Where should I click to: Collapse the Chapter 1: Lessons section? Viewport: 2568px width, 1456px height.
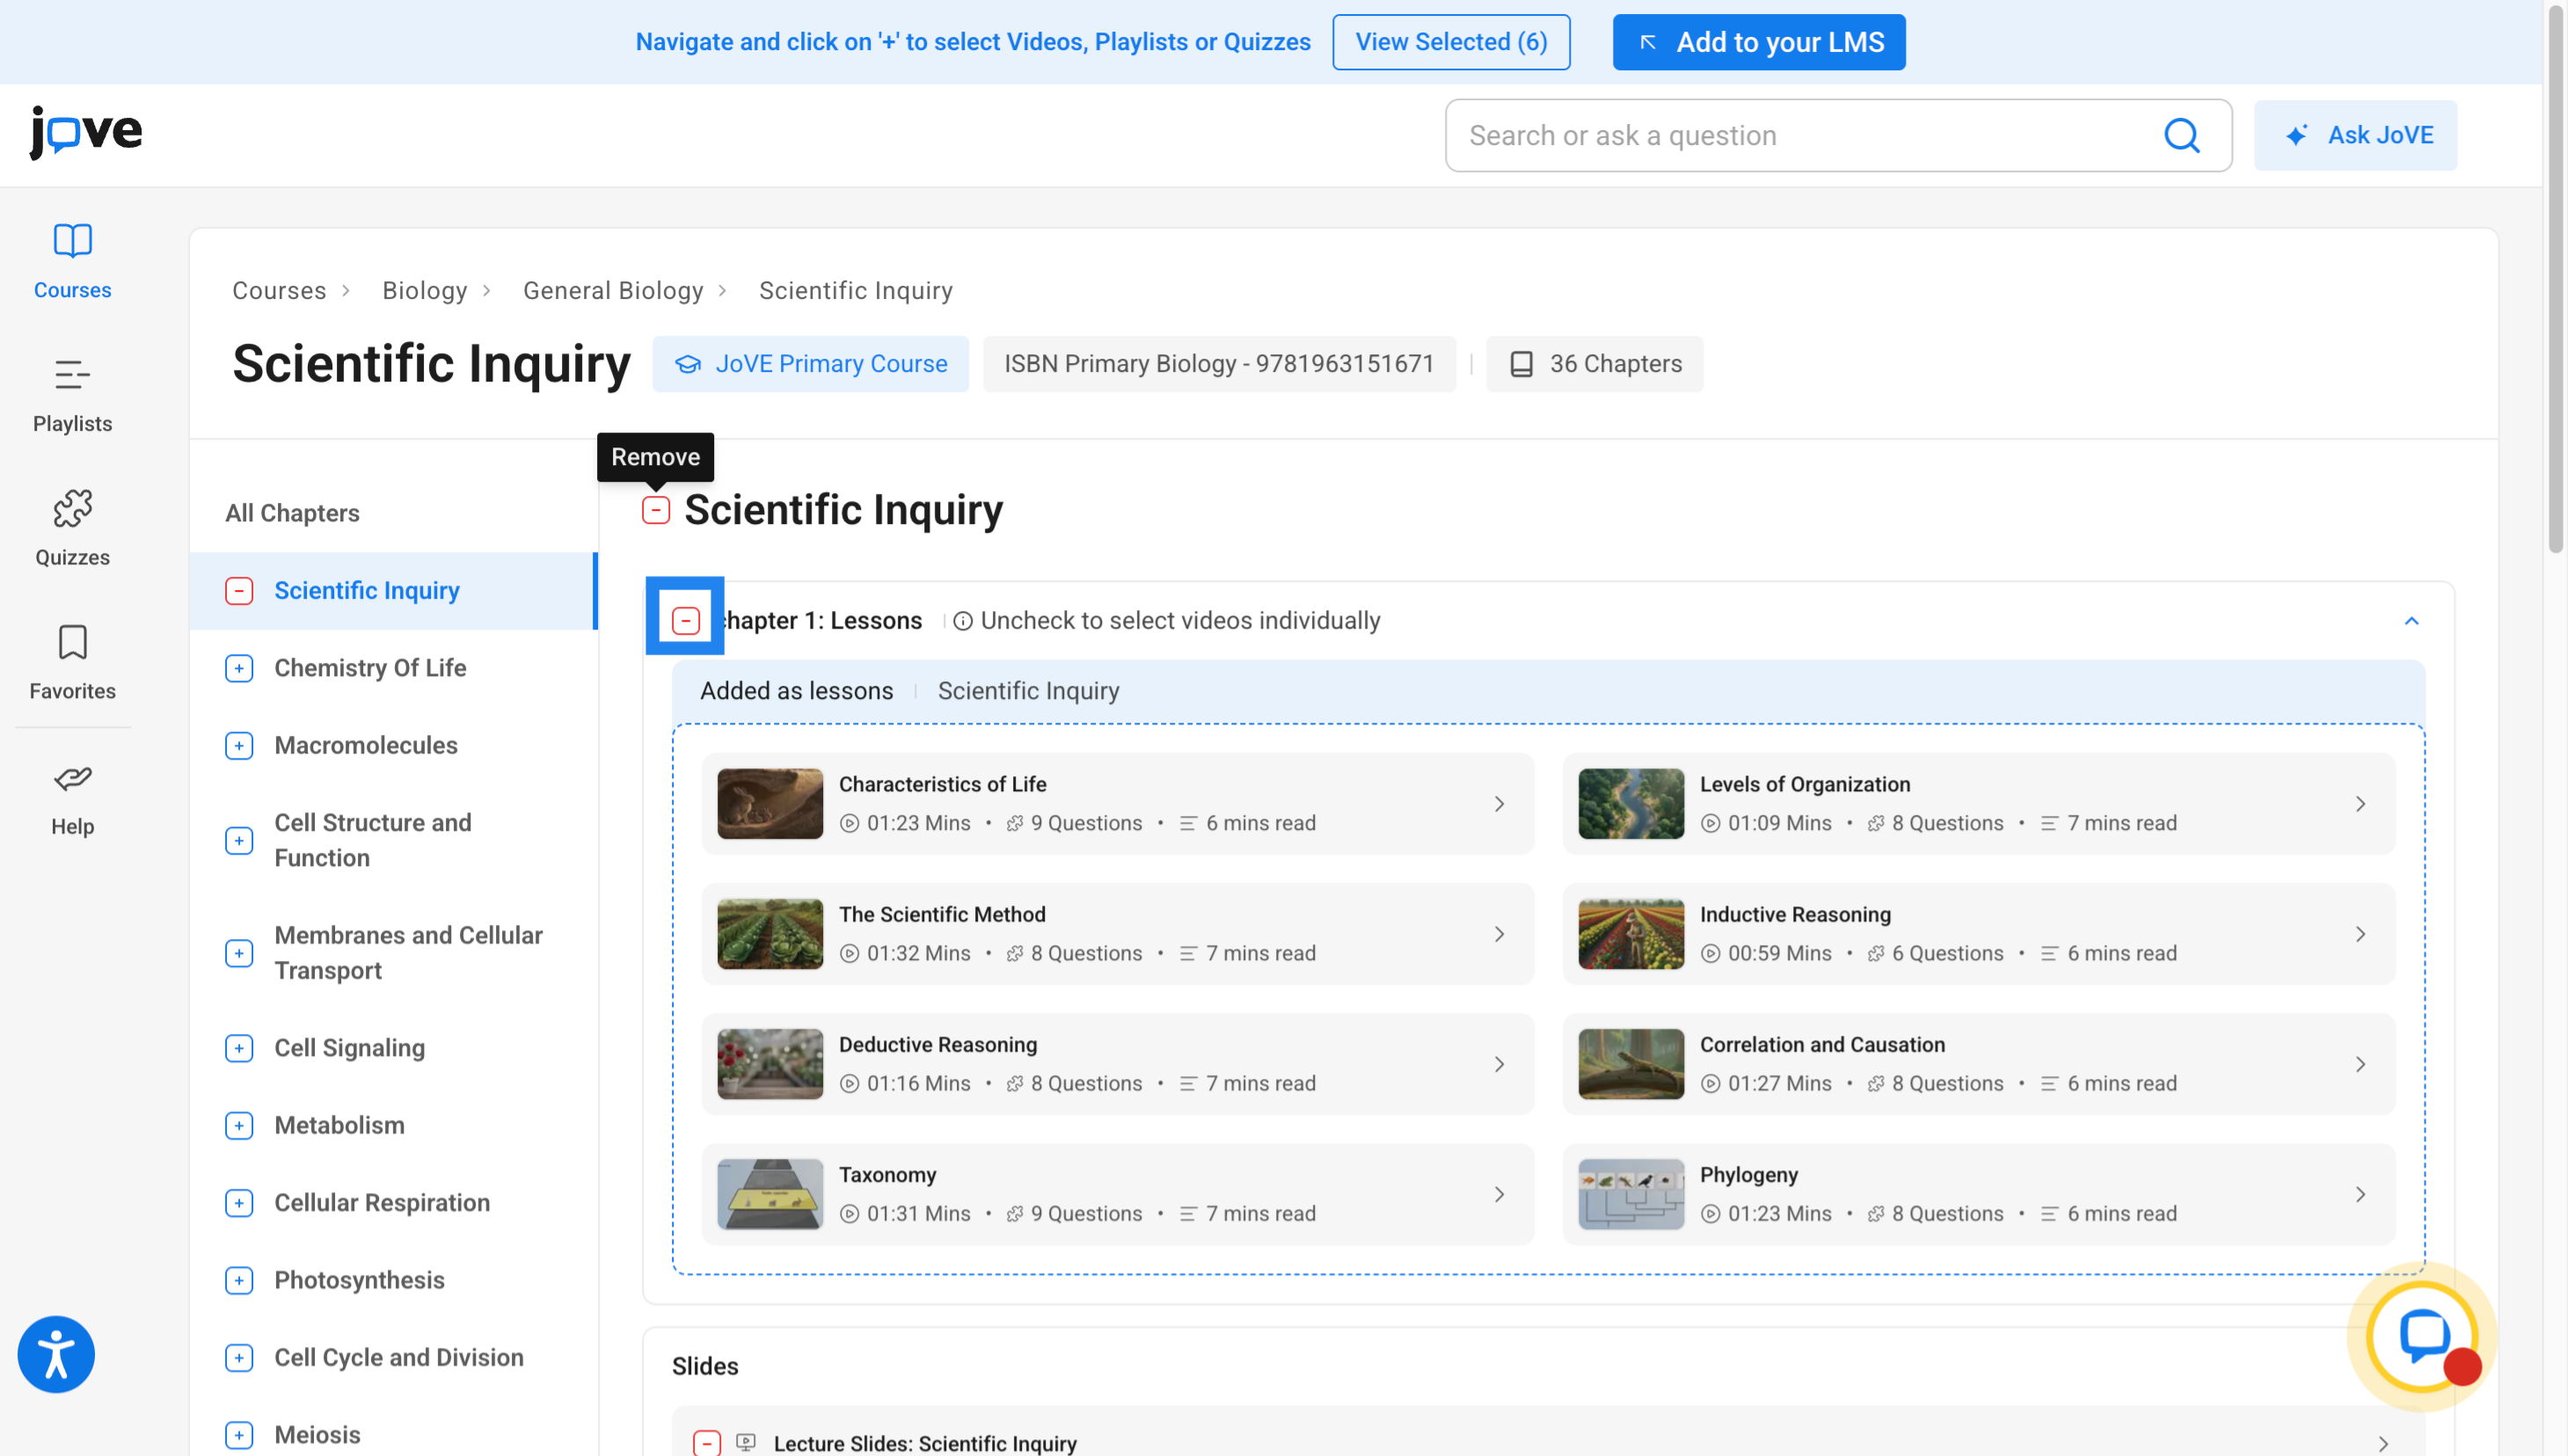point(2411,621)
